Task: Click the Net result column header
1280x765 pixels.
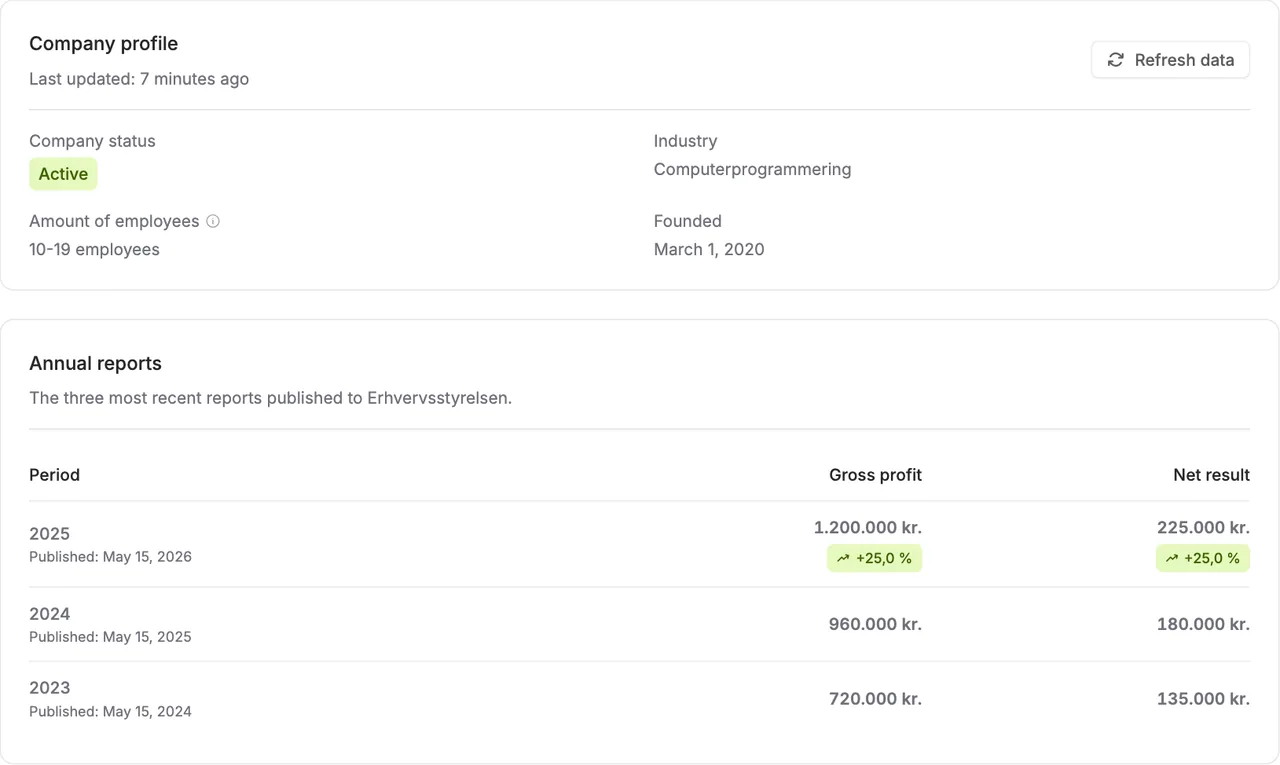Action: coord(1211,475)
